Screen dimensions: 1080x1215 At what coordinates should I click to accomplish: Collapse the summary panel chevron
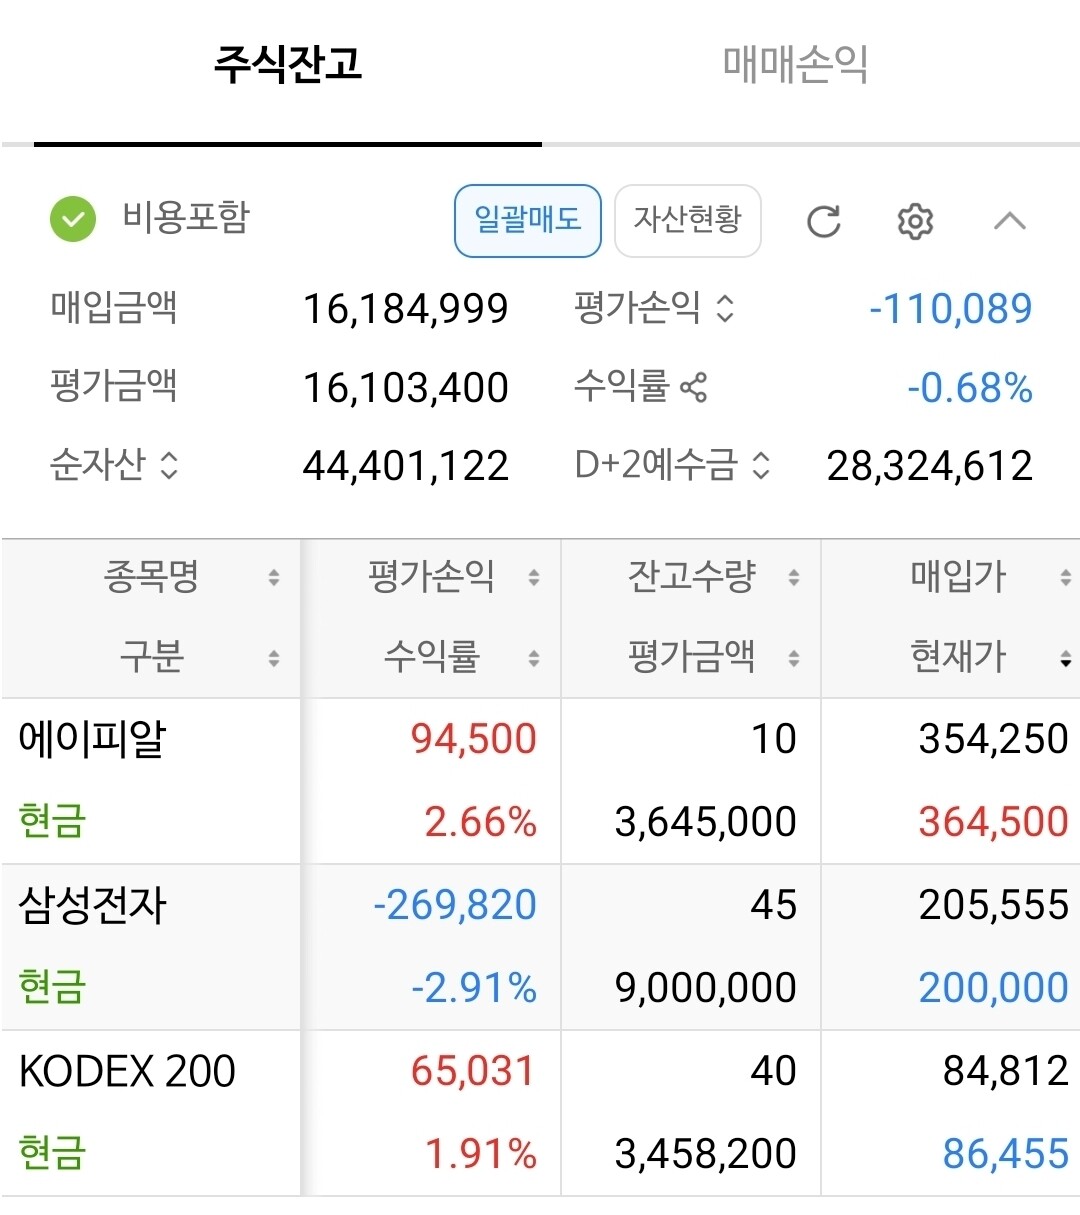[x=1010, y=220]
